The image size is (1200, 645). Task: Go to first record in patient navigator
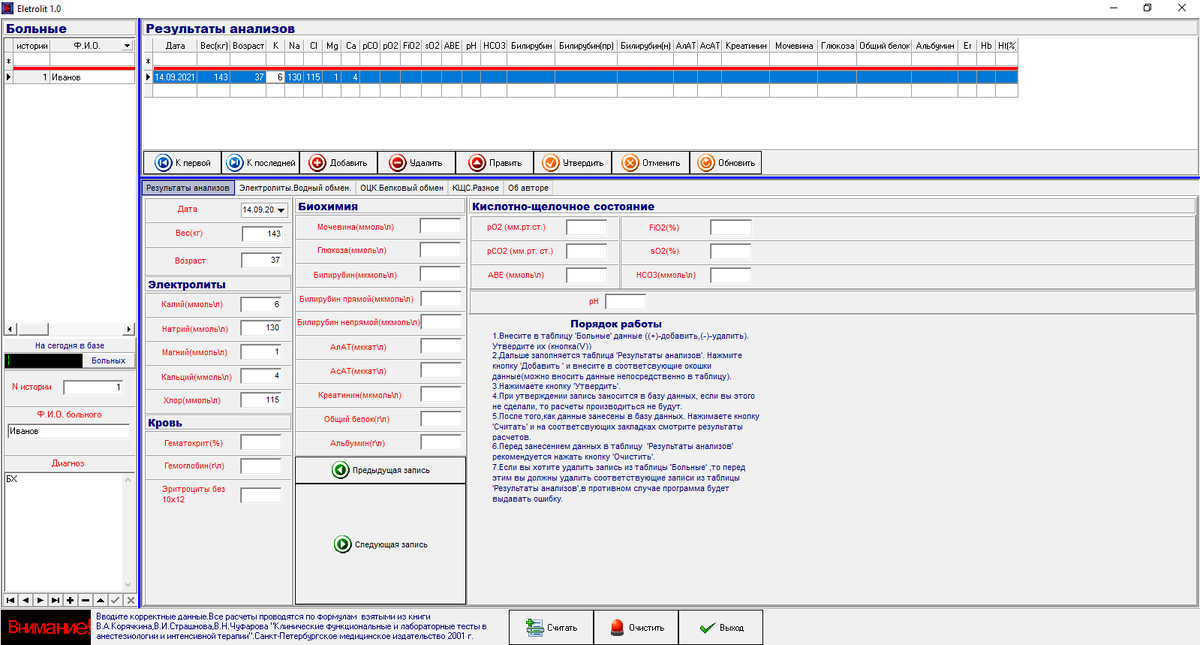click(x=10, y=599)
